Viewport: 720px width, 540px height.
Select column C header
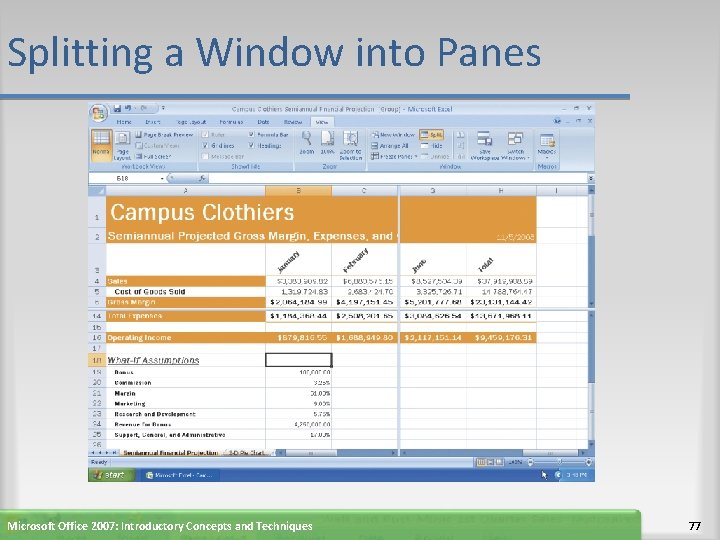364,190
